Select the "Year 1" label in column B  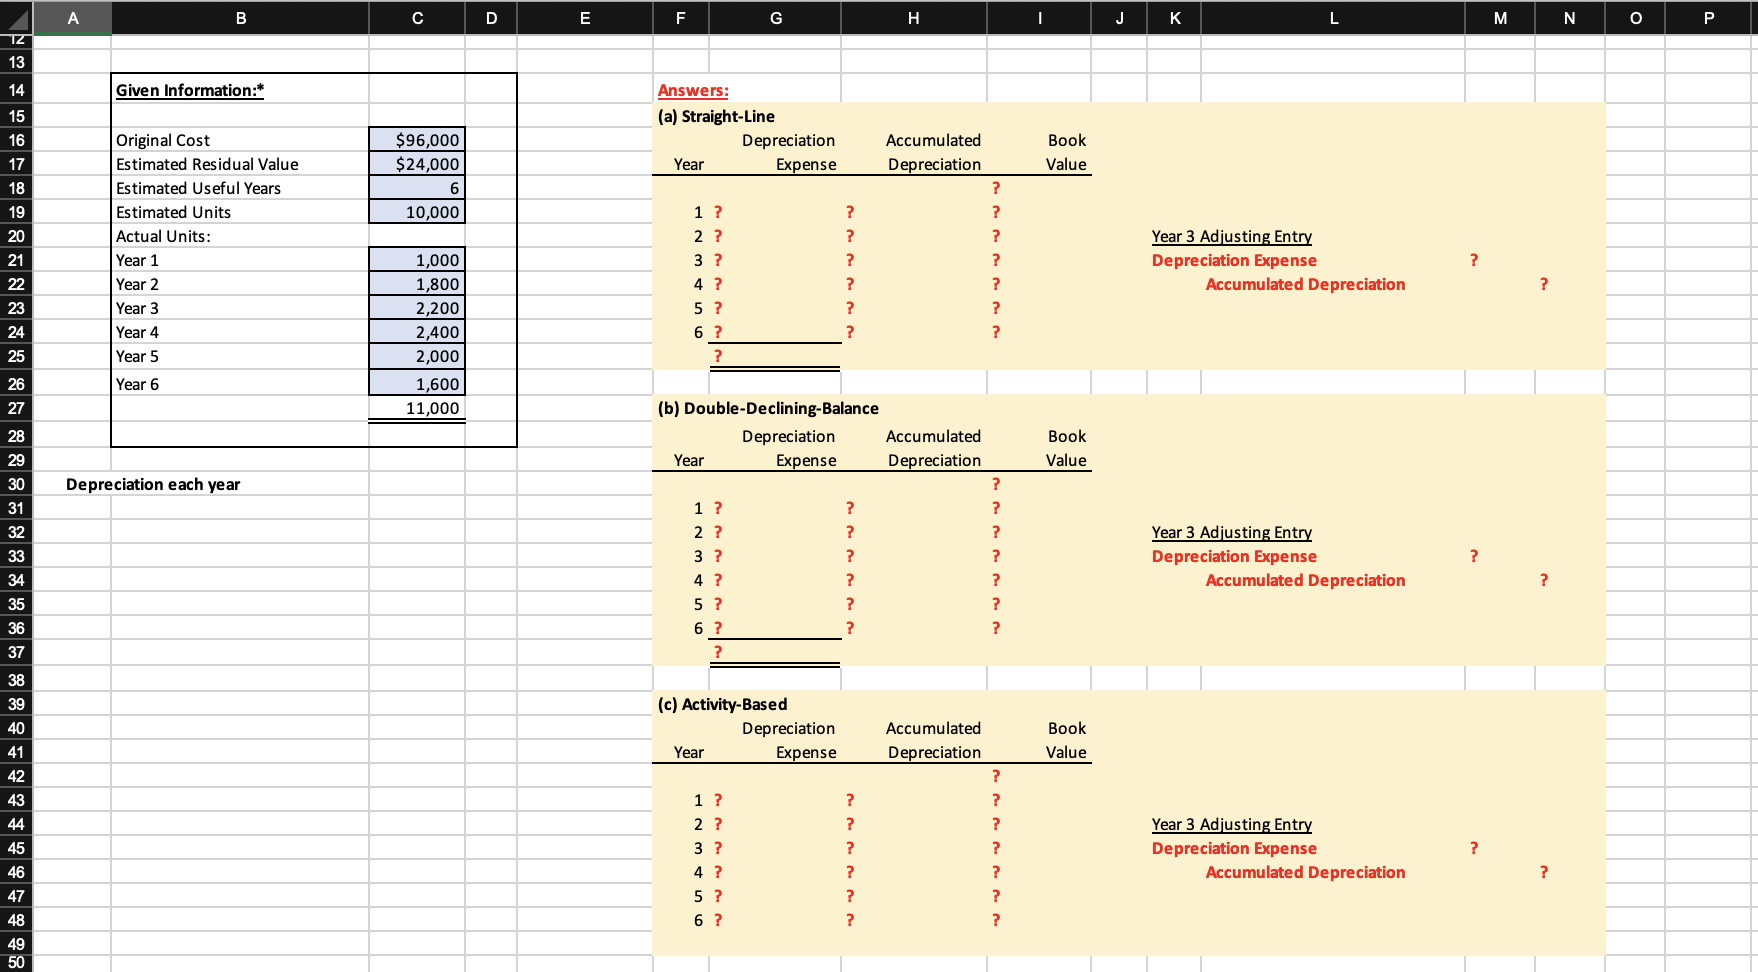[x=137, y=260]
